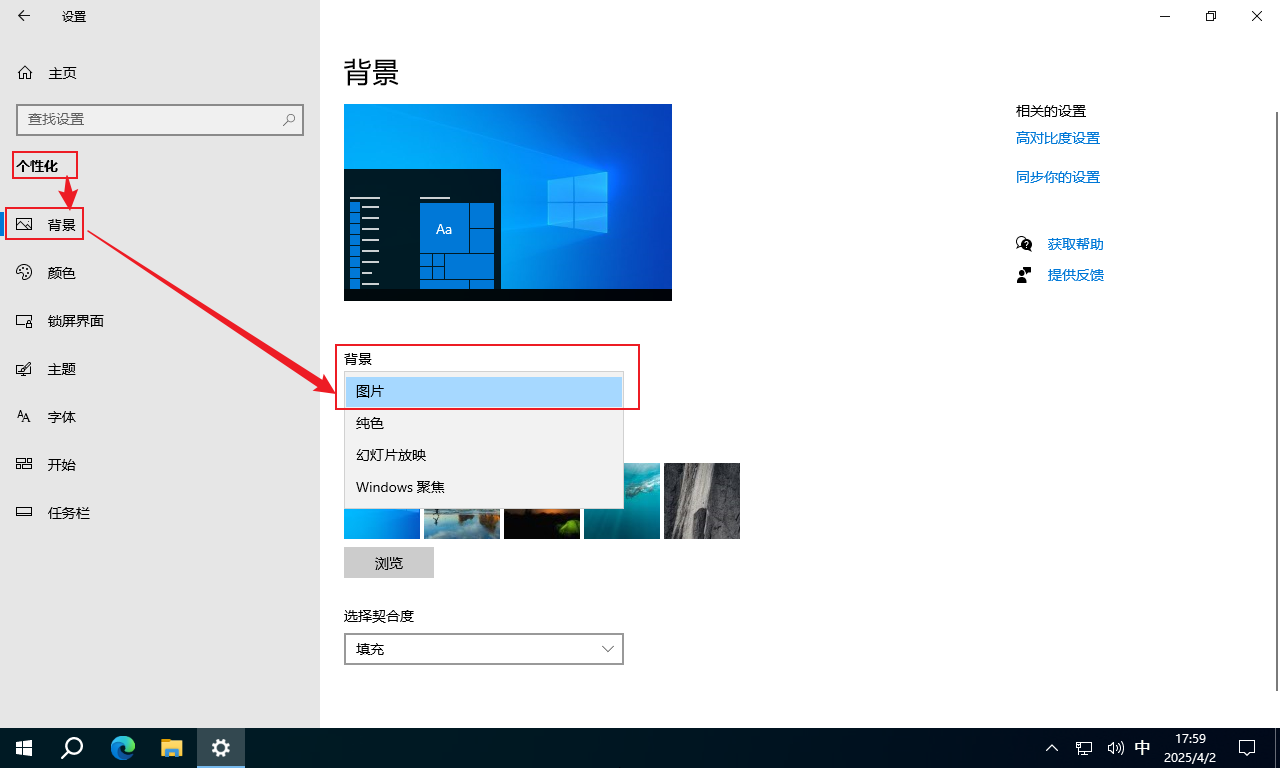Screen dimensions: 1280x768
Task: Open the 背景 sidebar page
Action: pos(160,225)
